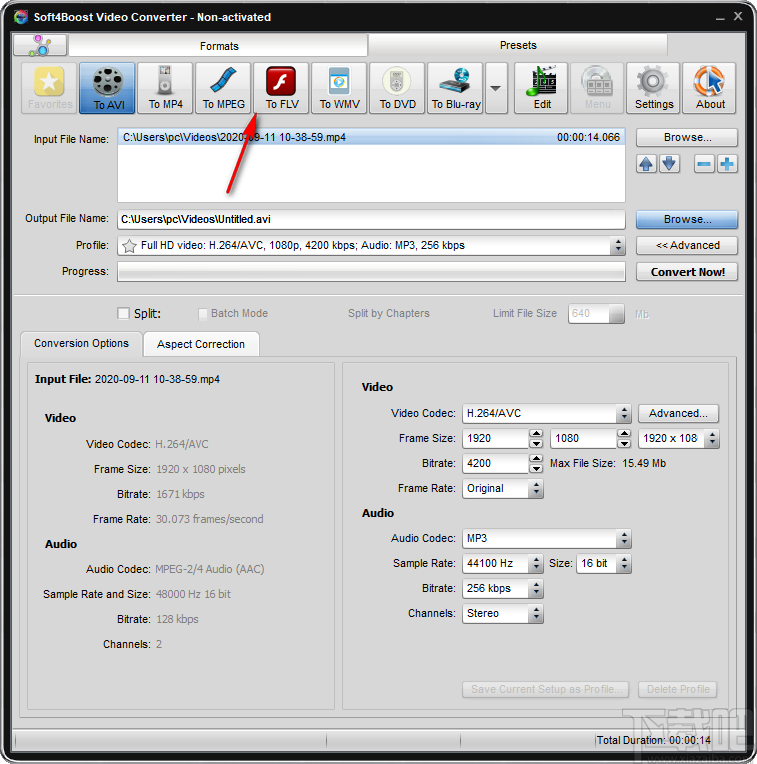This screenshot has width=757, height=764.
Task: Open the Profile dropdown list
Action: (x=618, y=246)
